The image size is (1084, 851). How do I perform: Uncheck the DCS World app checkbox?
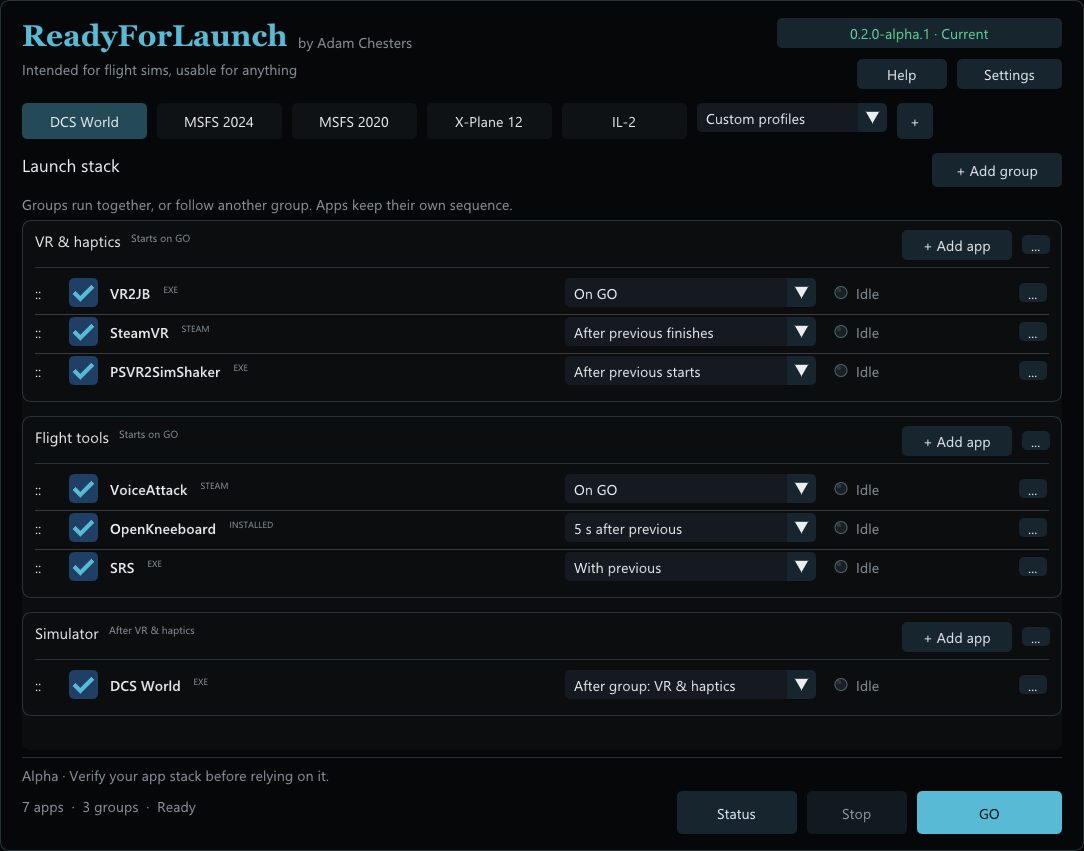pos(83,684)
